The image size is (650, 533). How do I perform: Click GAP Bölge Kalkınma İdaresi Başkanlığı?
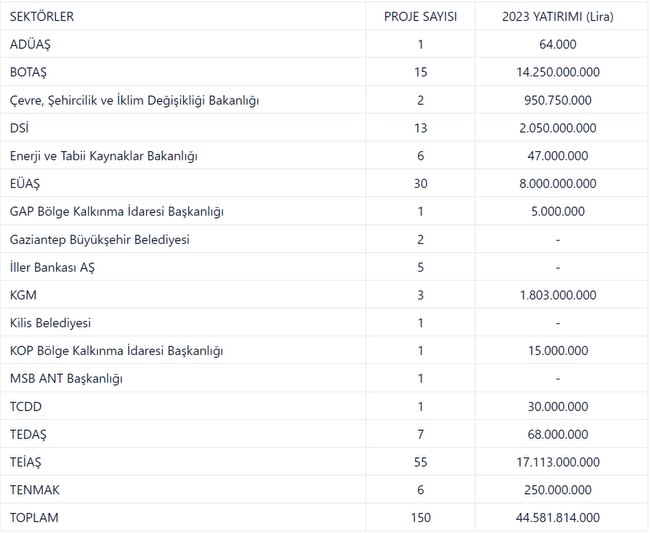click(116, 211)
